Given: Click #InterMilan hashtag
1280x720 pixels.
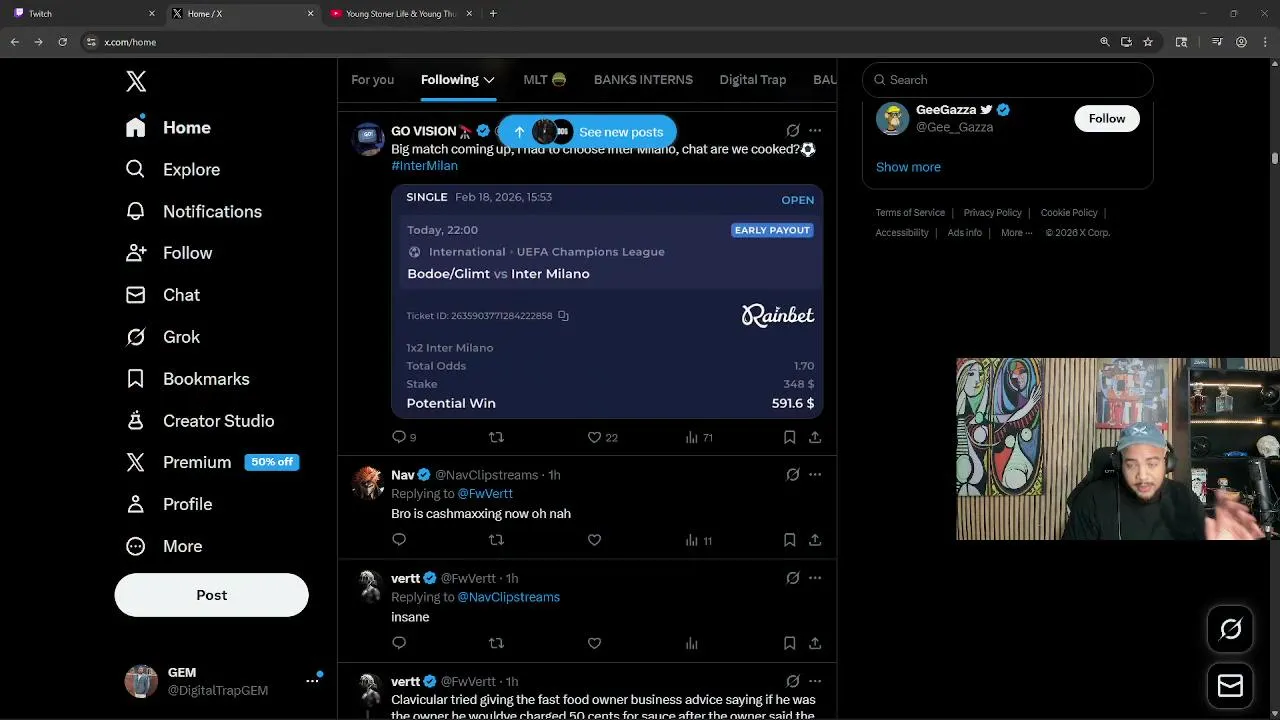Looking at the screenshot, I should (x=424, y=166).
